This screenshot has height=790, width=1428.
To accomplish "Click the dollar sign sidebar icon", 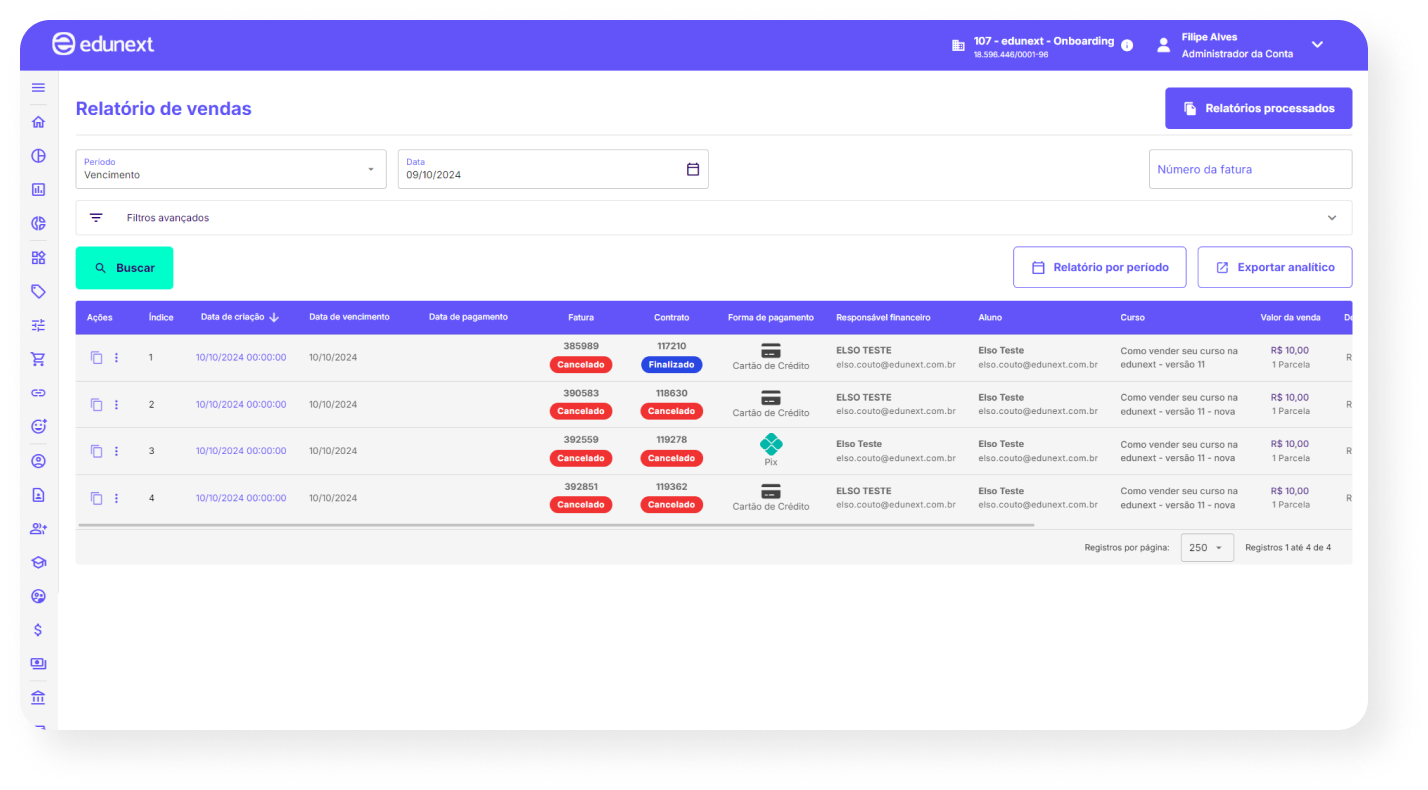I will (38, 630).
